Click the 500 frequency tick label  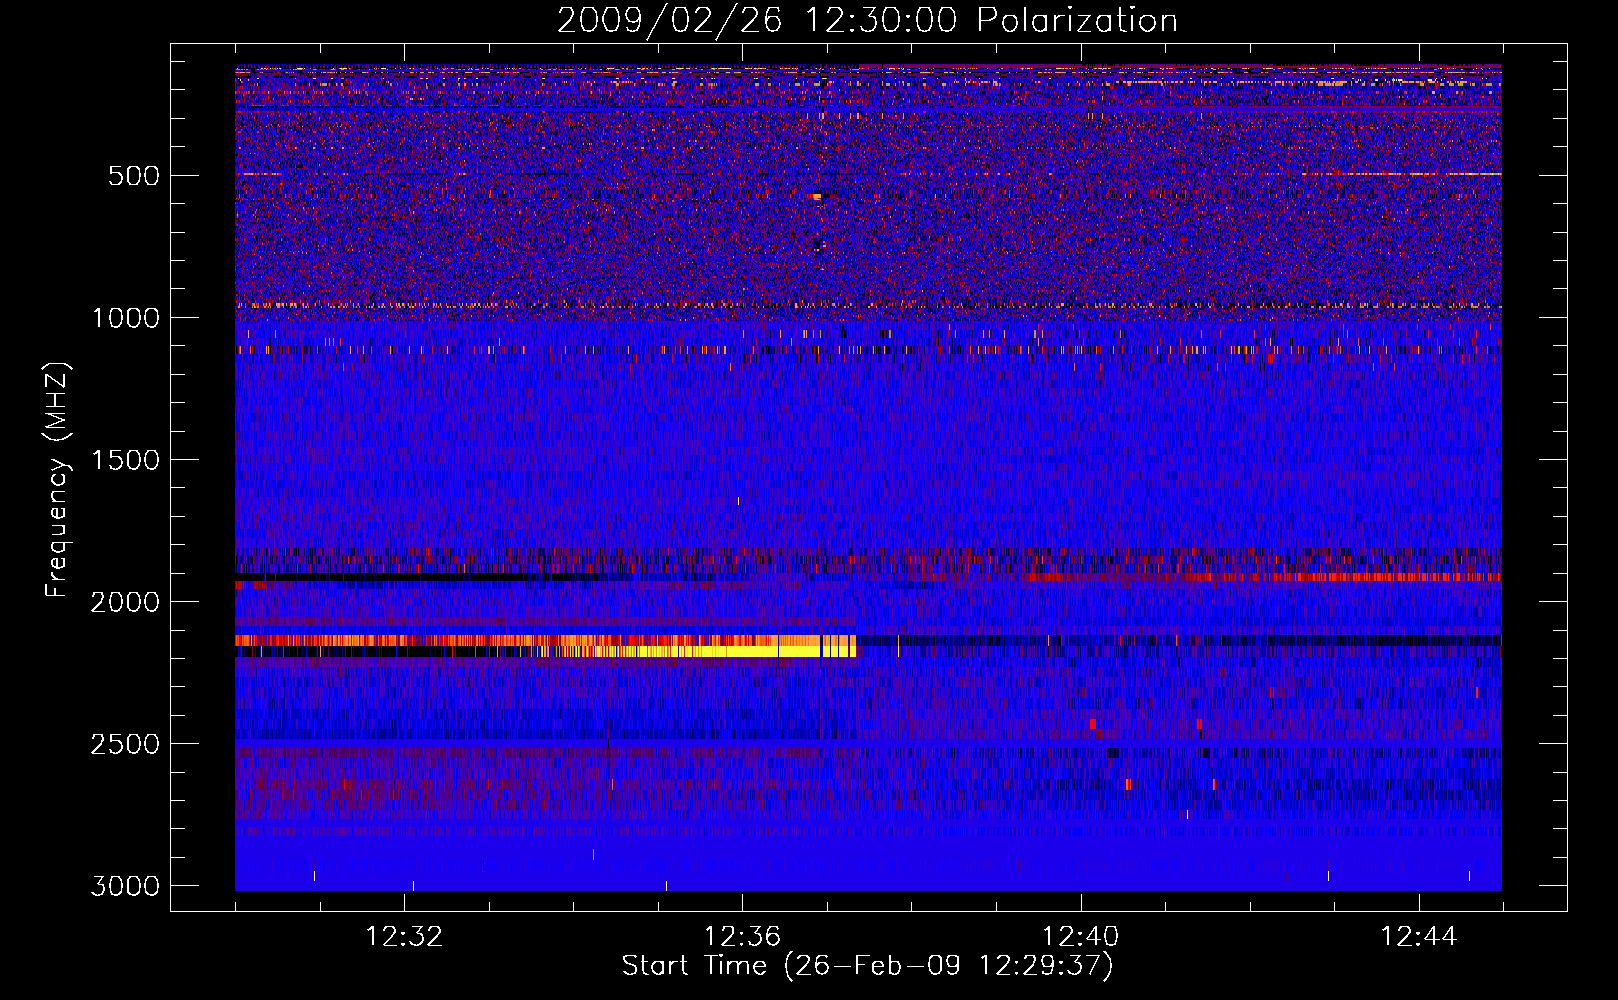coord(134,176)
